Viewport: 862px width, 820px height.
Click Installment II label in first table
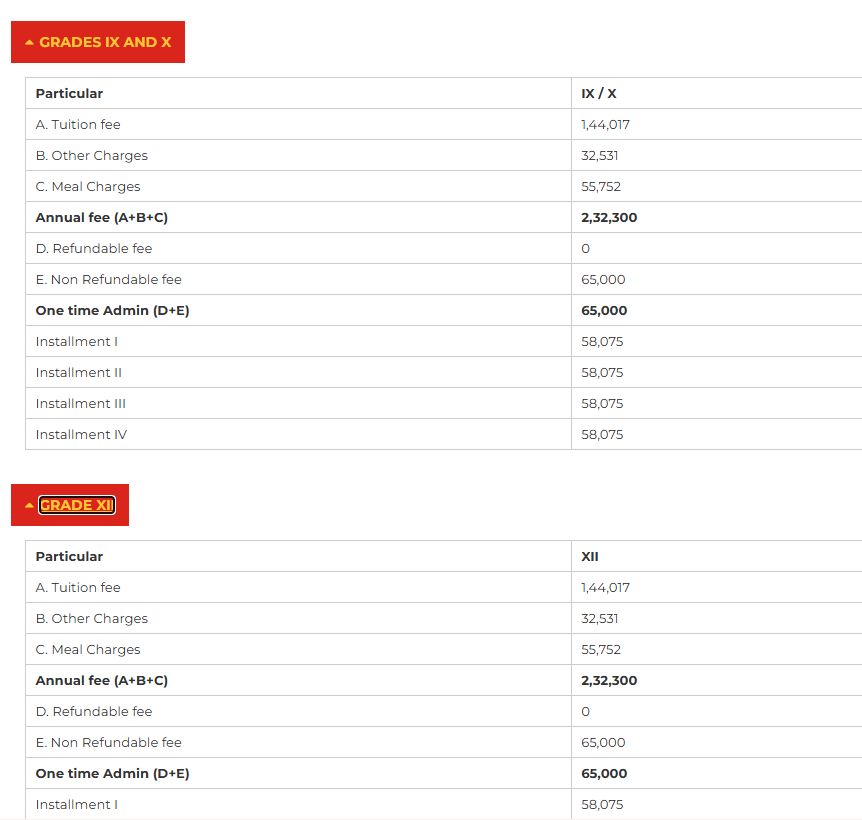tap(78, 372)
